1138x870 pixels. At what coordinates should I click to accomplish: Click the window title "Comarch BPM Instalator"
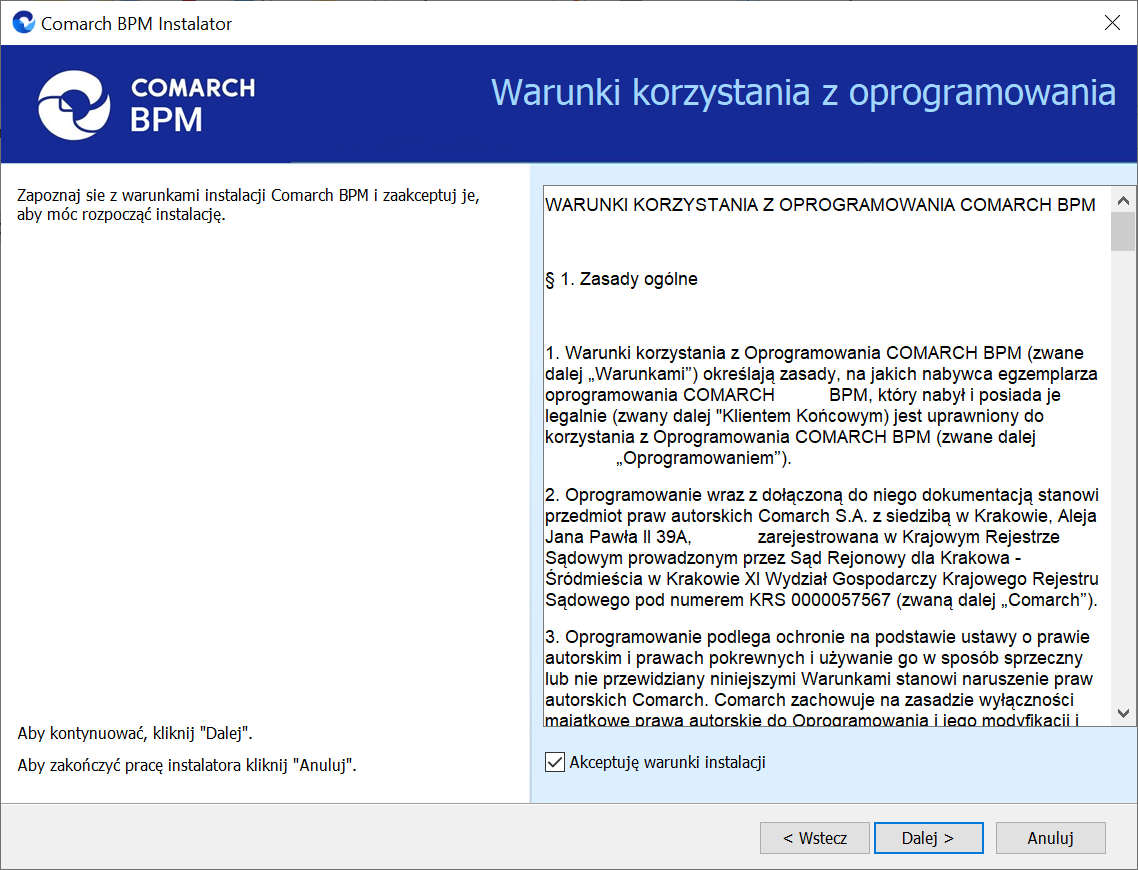[x=136, y=23]
